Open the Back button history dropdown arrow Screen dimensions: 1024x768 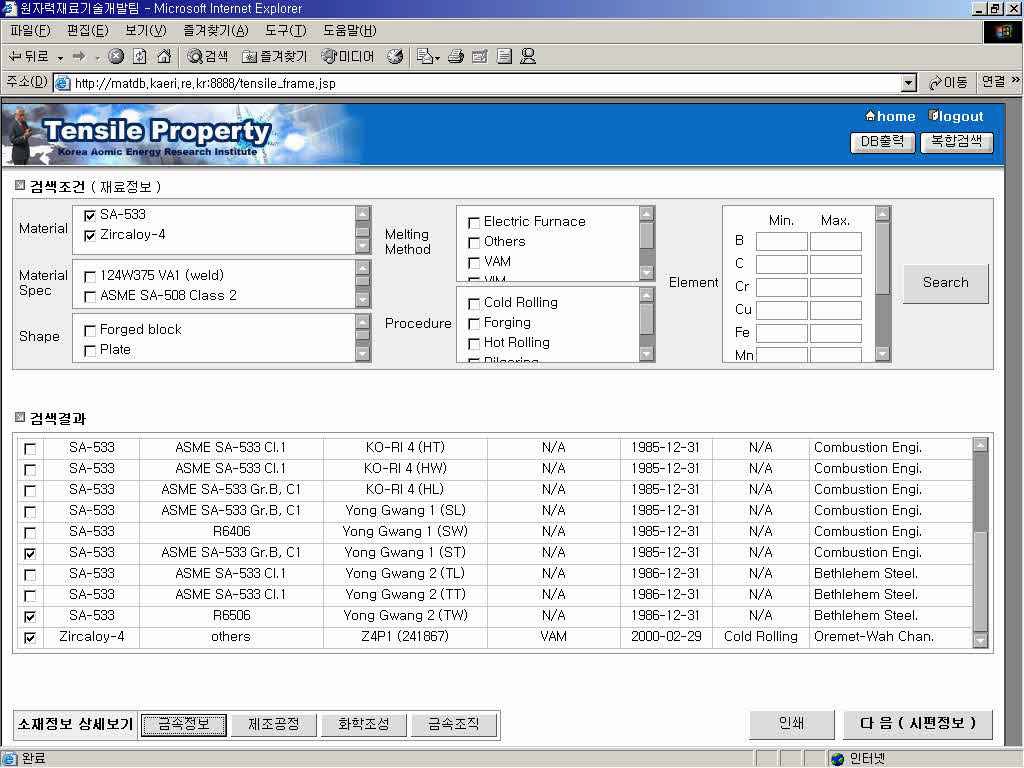point(60,57)
